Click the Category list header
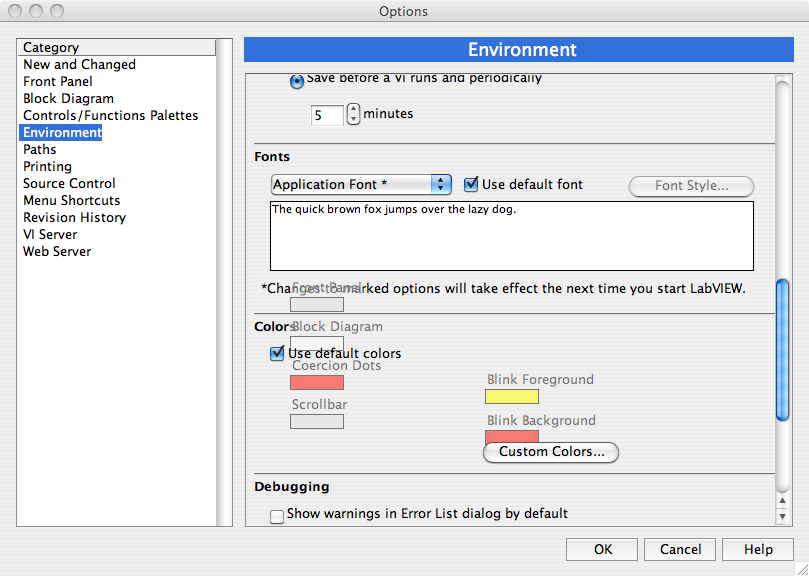809x576 pixels. tap(117, 47)
